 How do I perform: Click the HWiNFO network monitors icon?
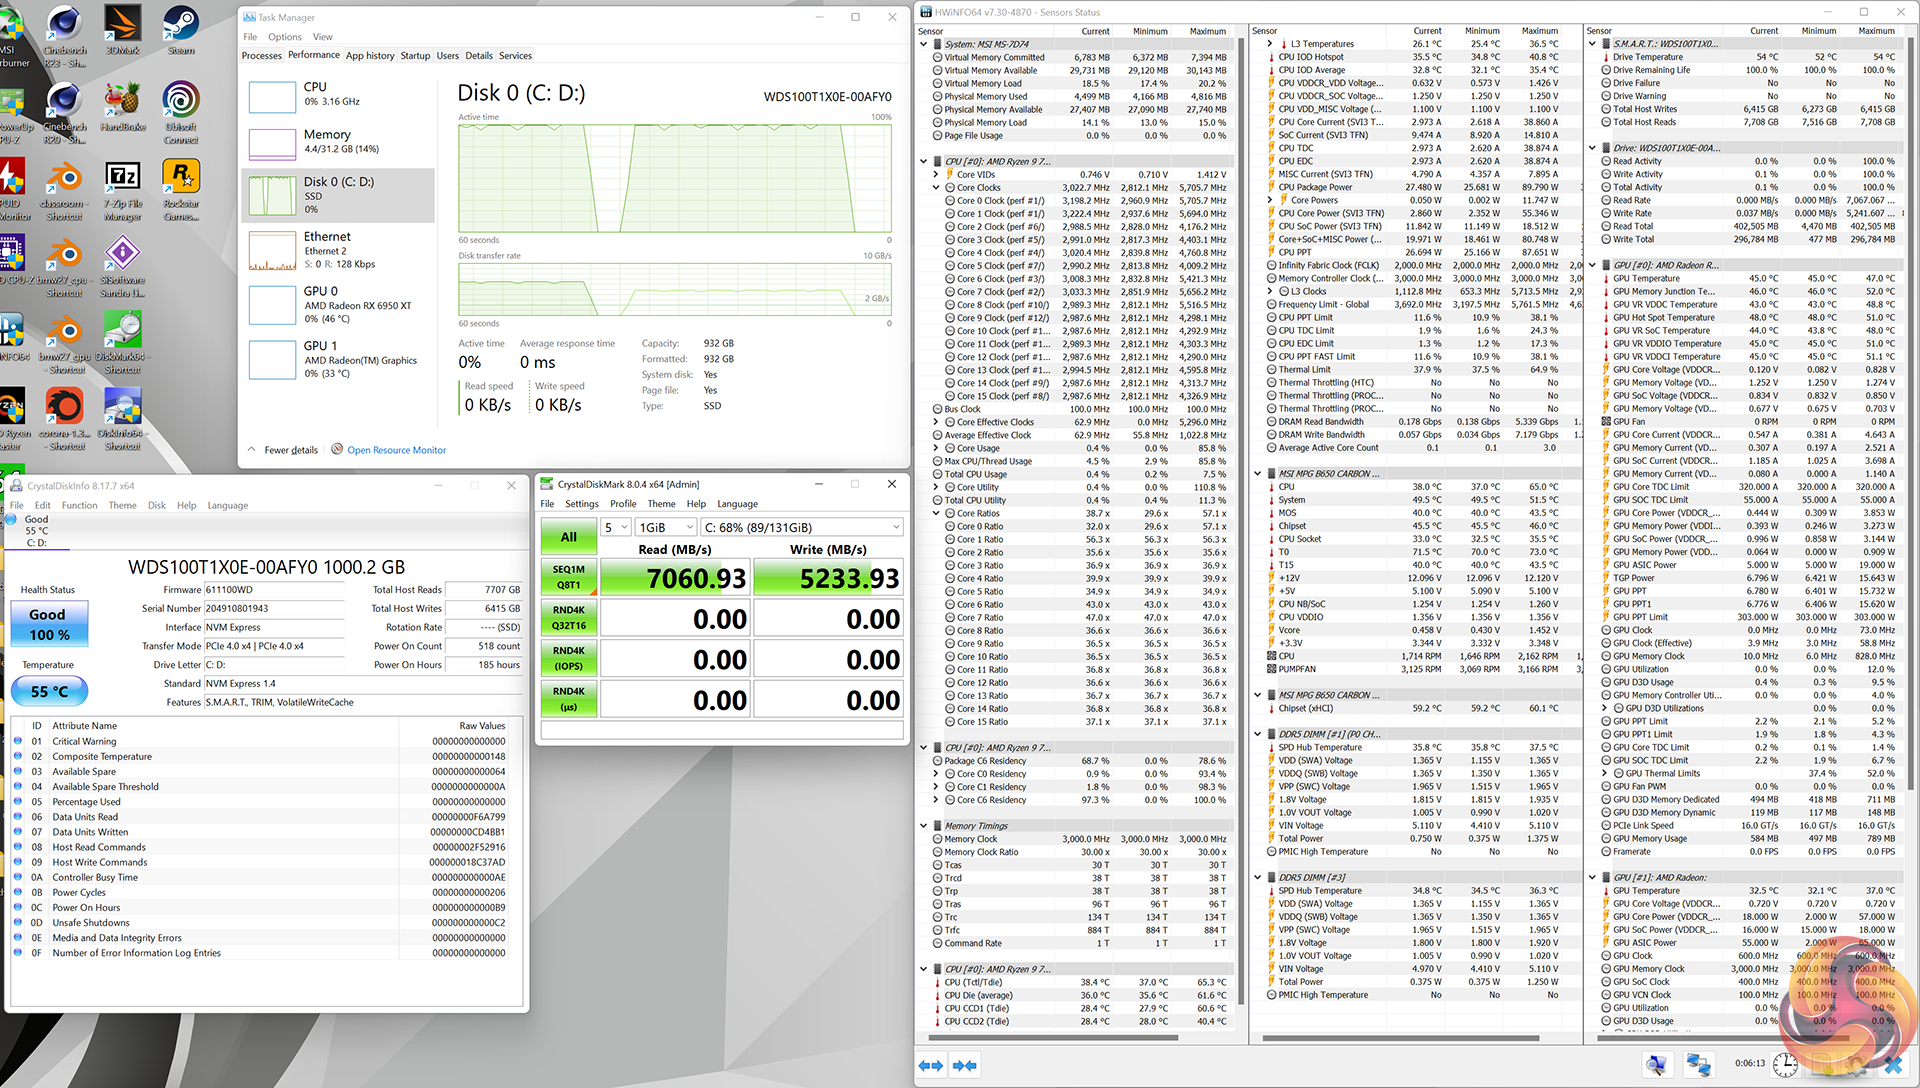point(1697,1065)
